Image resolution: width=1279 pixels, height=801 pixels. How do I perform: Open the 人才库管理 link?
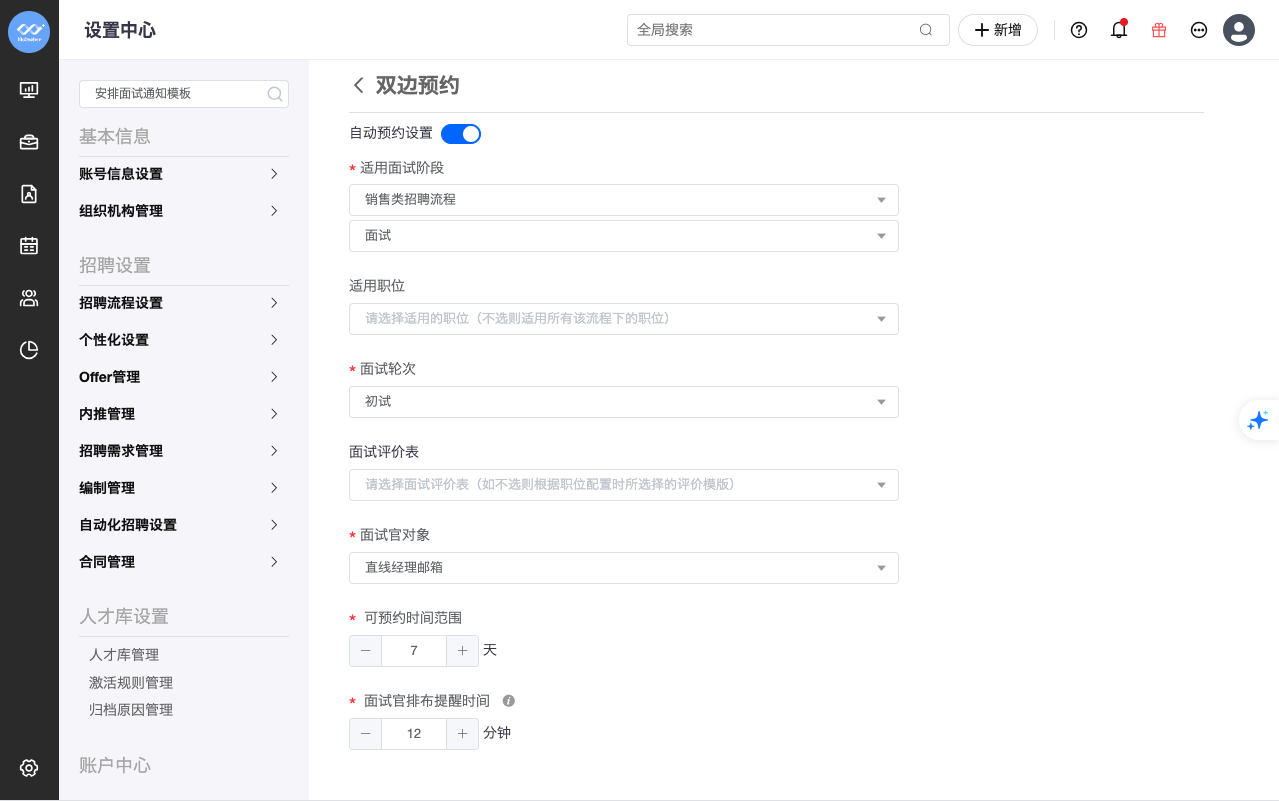(124, 655)
